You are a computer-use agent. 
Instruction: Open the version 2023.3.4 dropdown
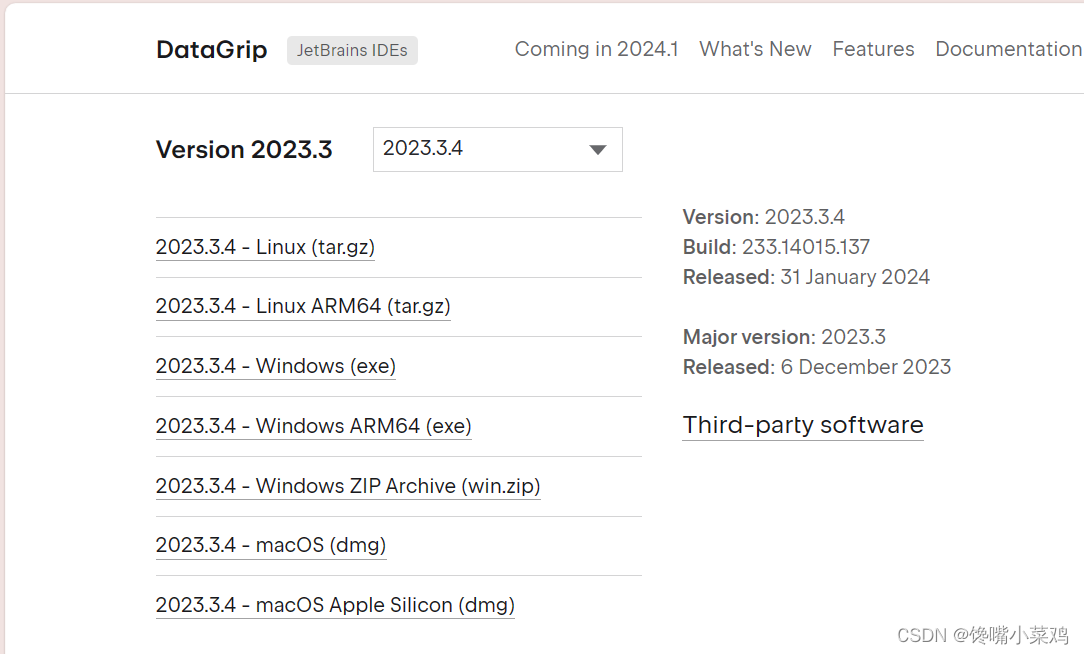point(497,149)
